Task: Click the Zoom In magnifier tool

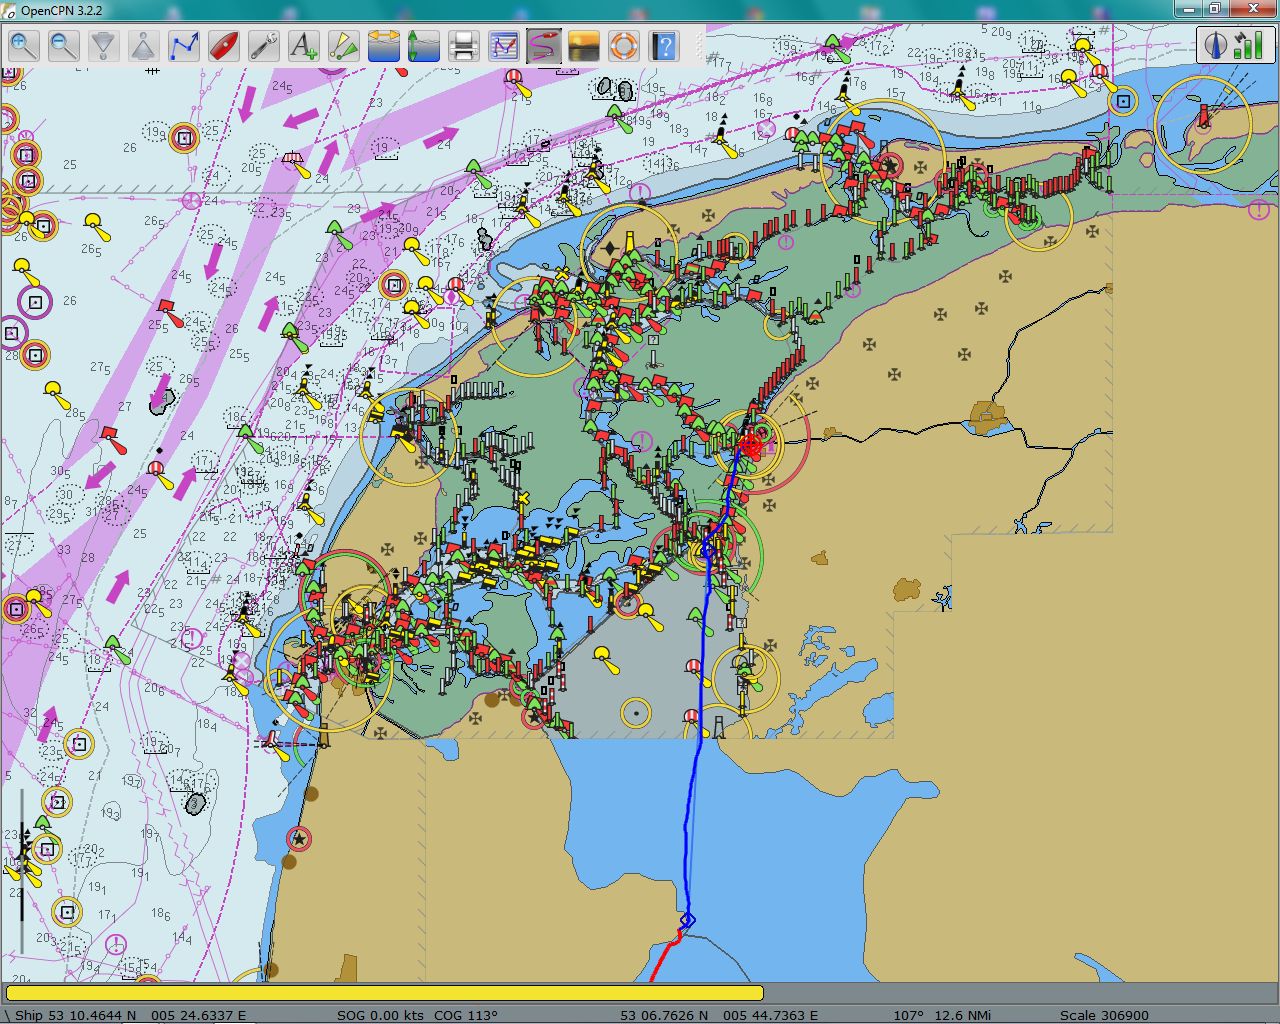Action: (24, 46)
